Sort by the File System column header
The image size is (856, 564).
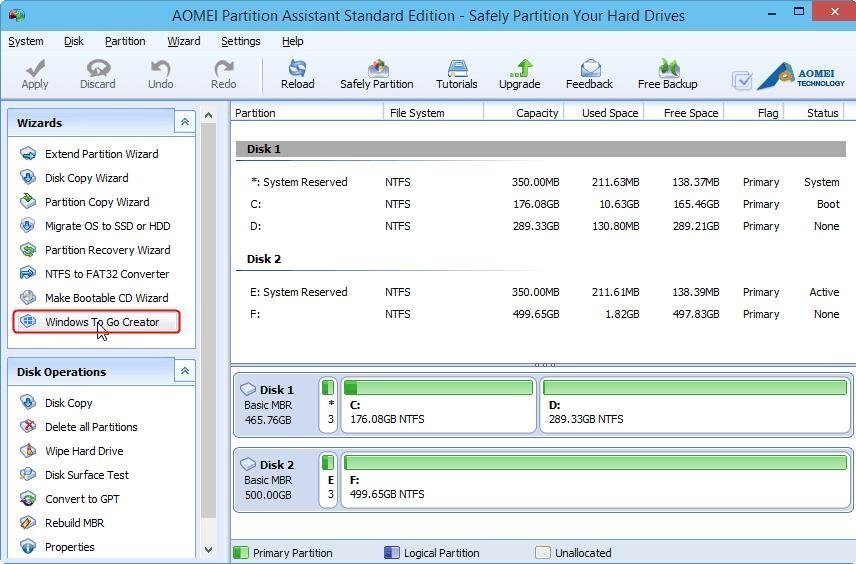(433, 113)
